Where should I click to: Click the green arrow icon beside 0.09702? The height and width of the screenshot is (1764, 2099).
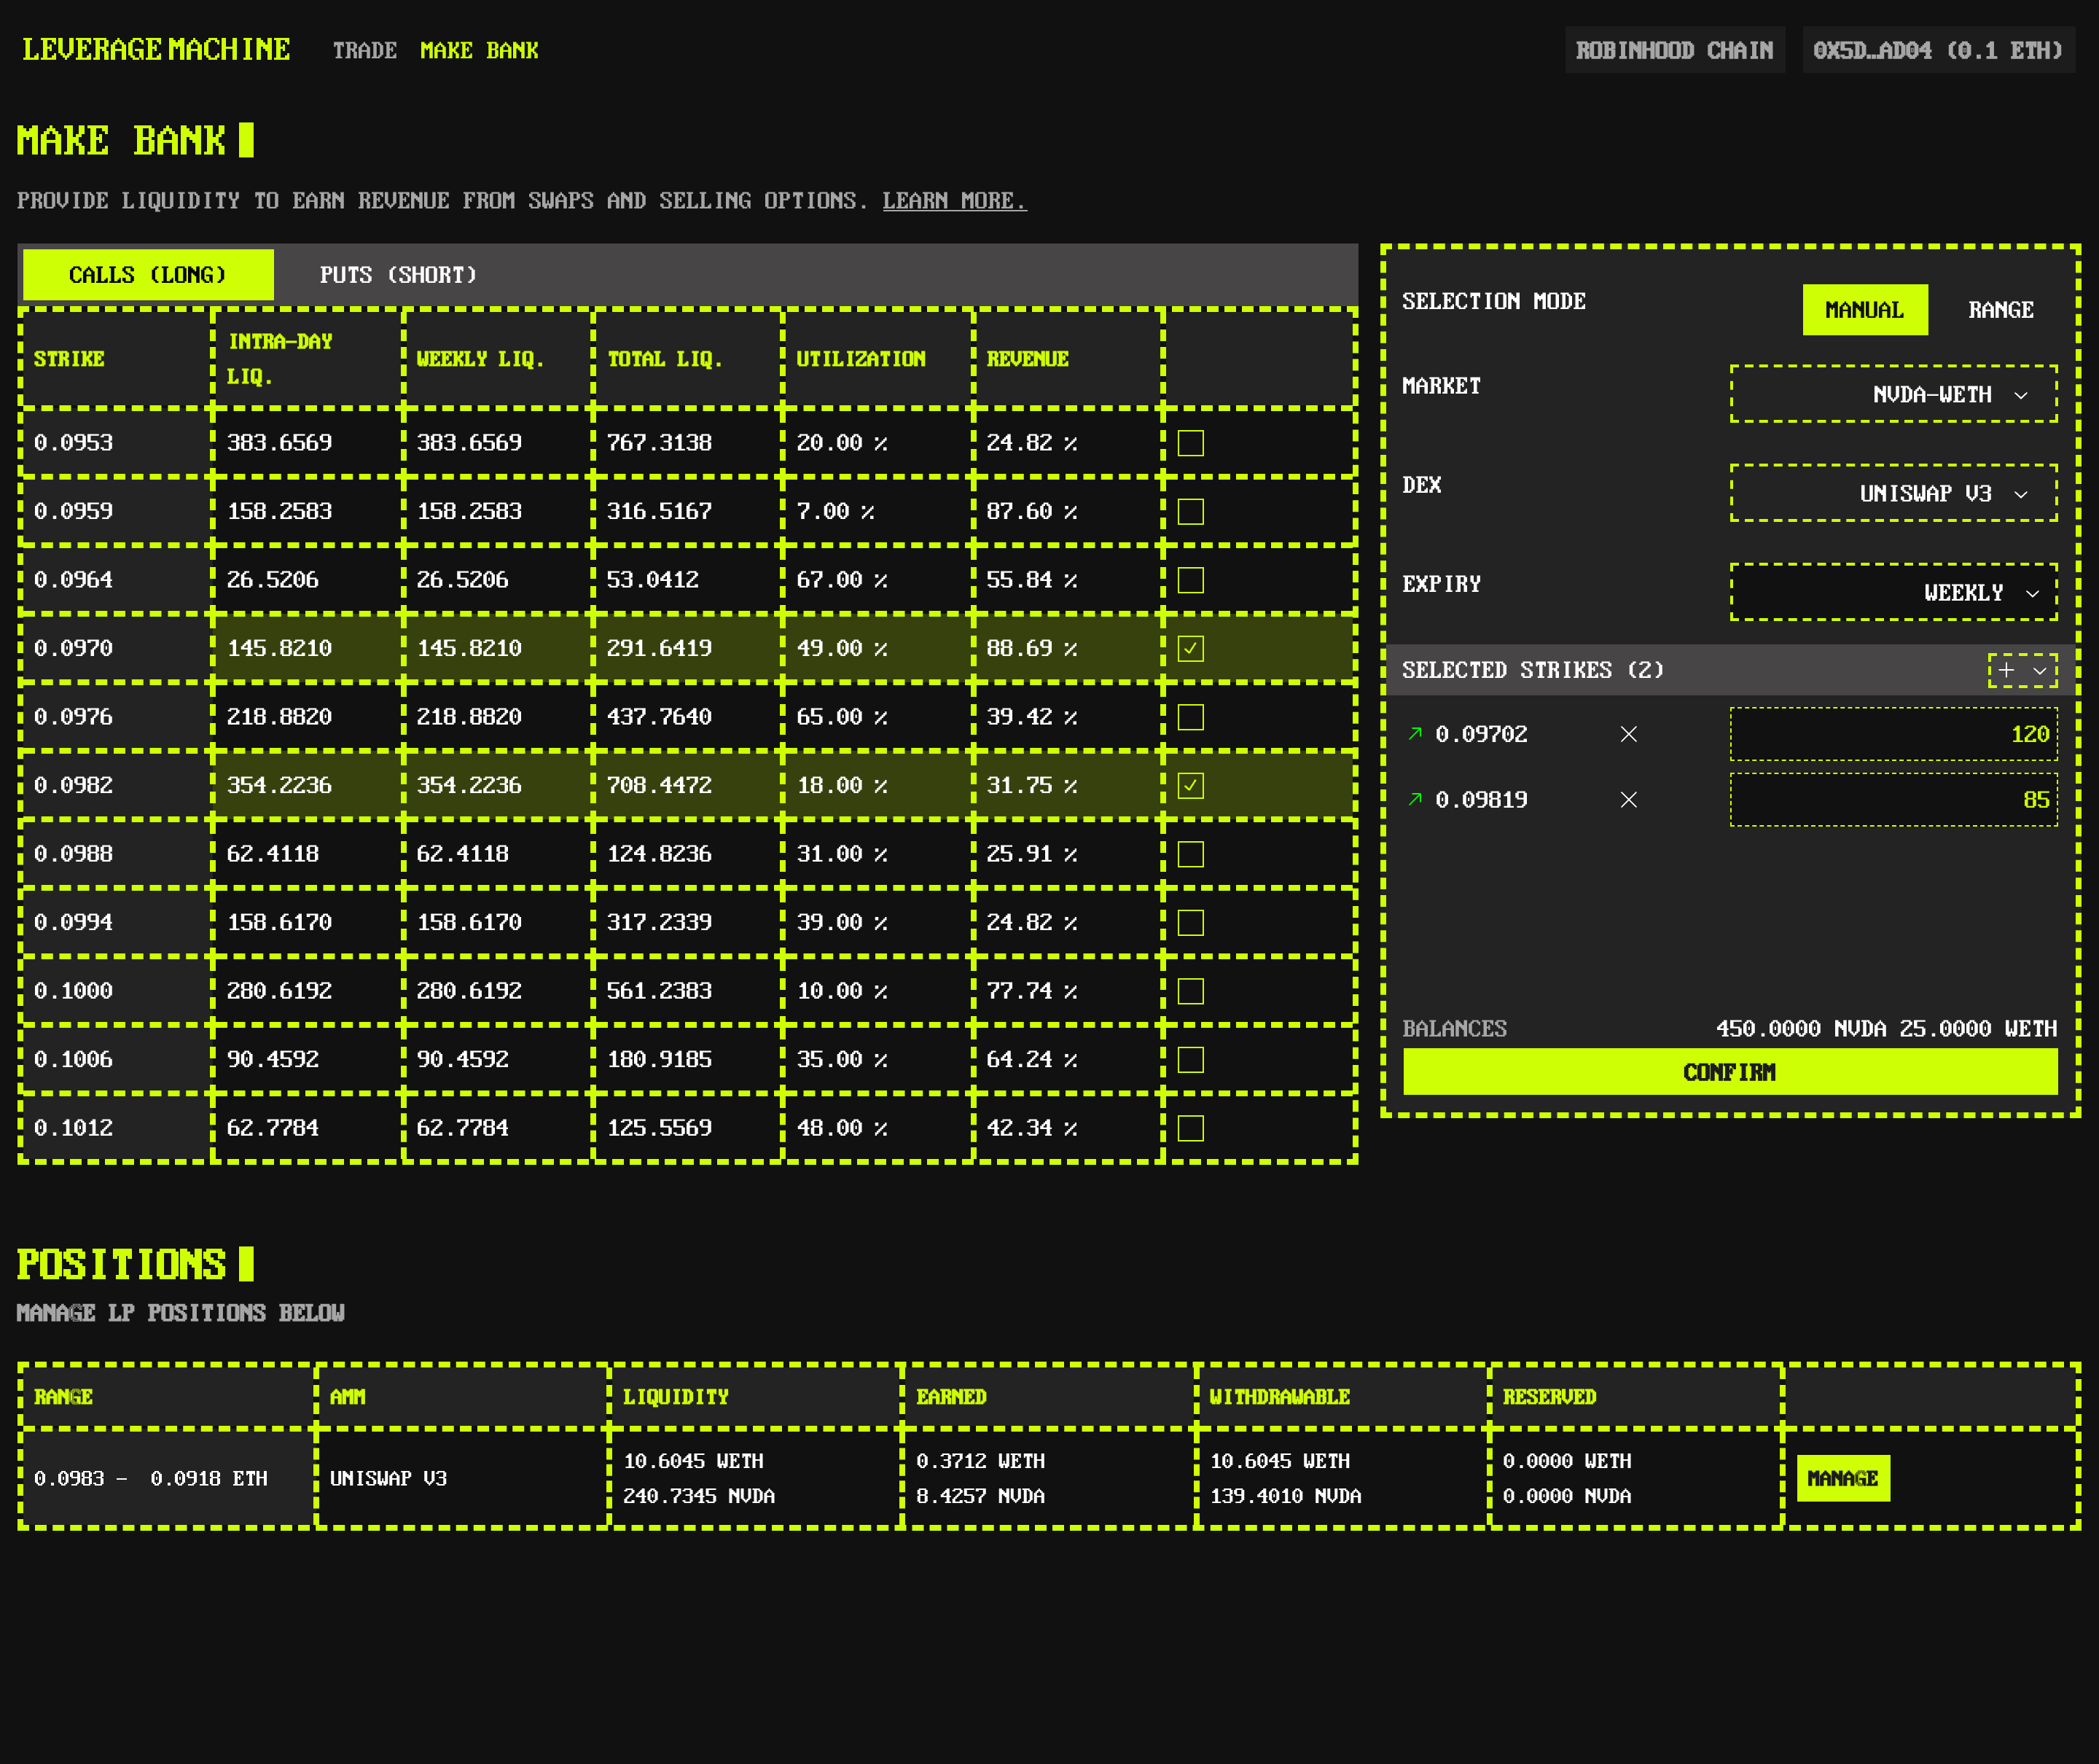click(1415, 734)
